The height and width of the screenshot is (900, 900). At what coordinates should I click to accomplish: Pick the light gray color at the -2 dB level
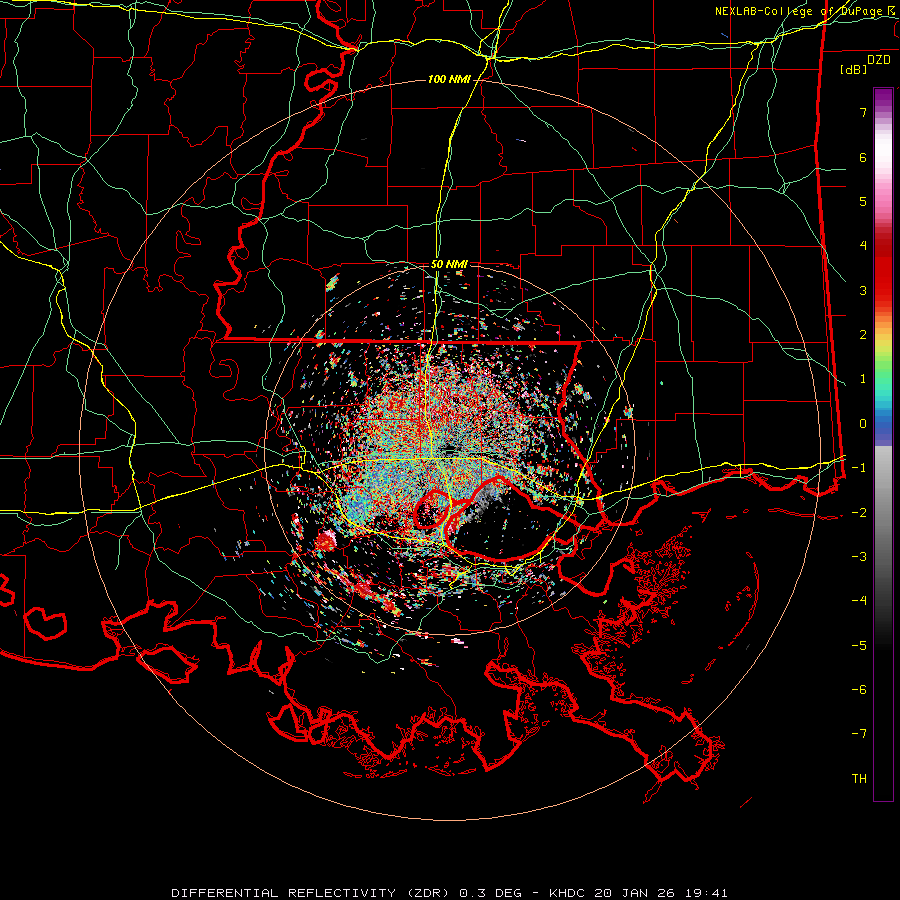click(883, 513)
